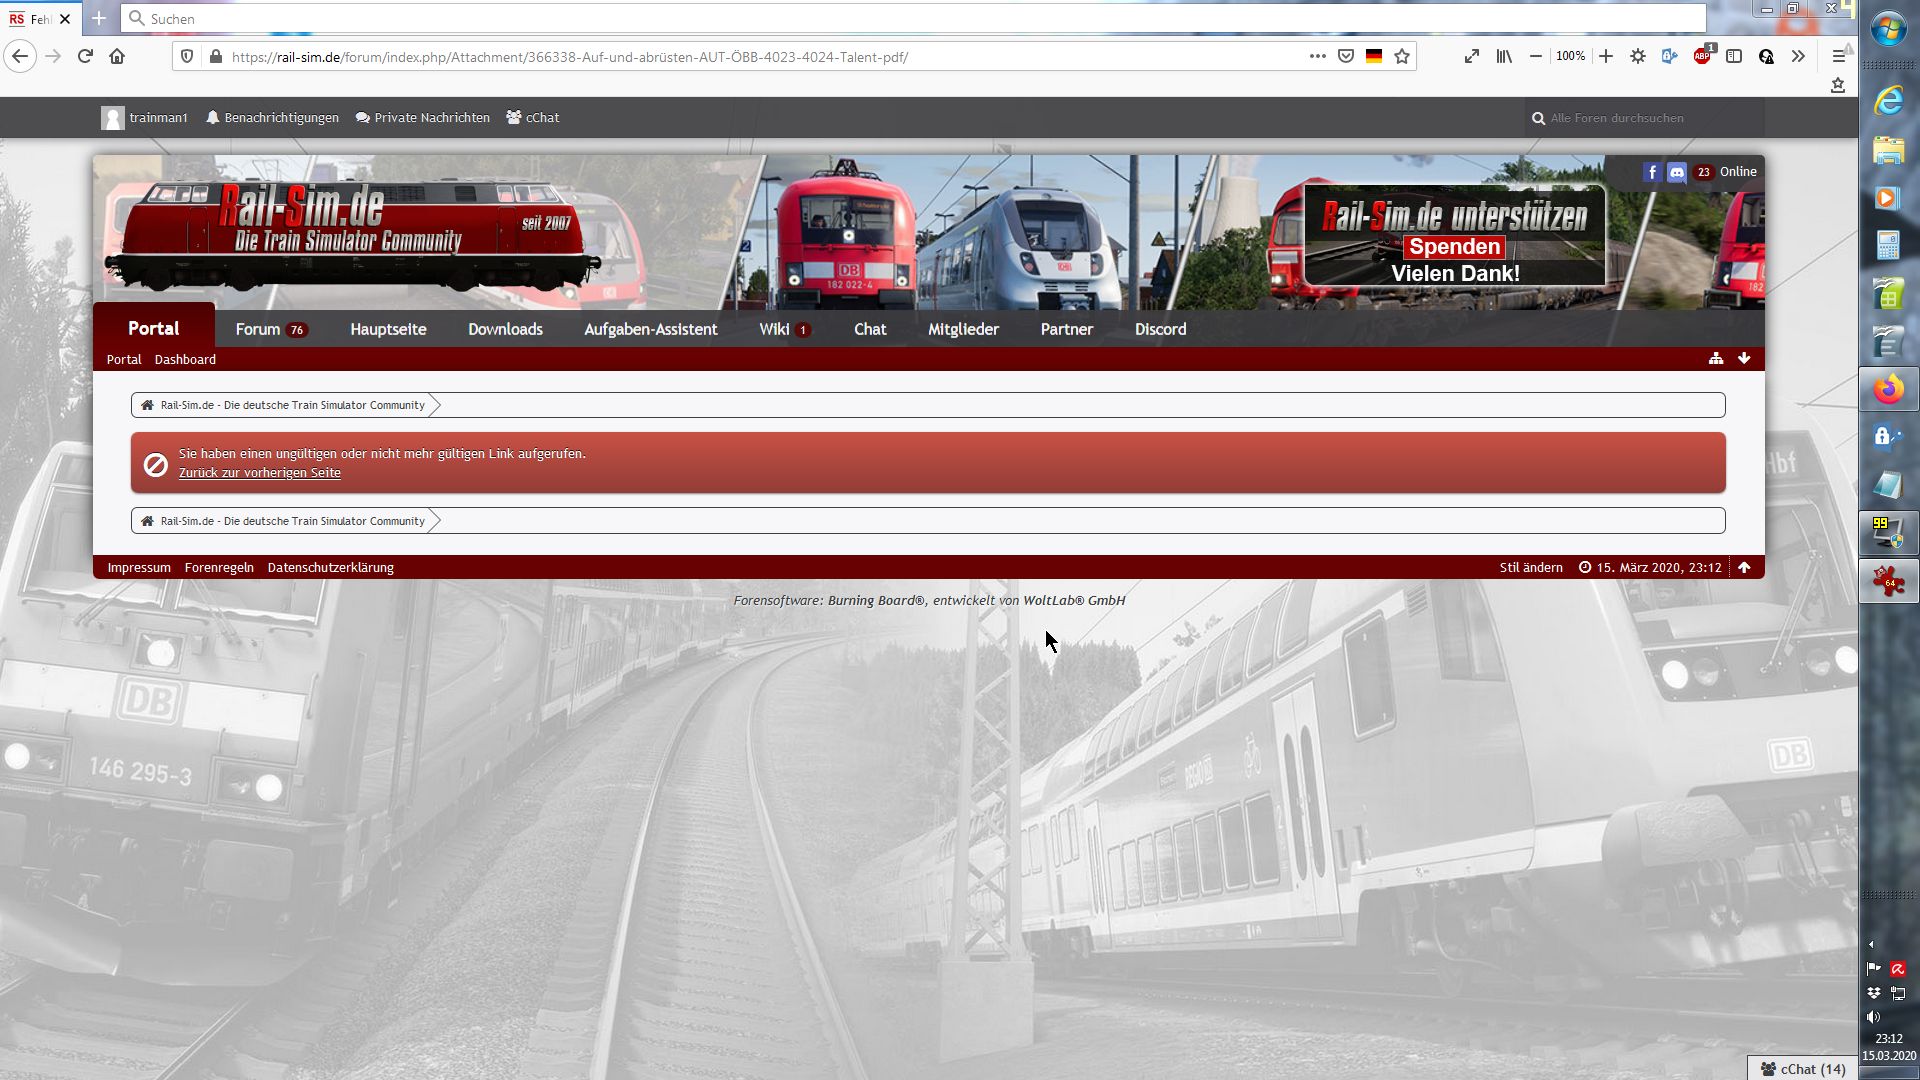Go to the Downloads menu item

505,329
